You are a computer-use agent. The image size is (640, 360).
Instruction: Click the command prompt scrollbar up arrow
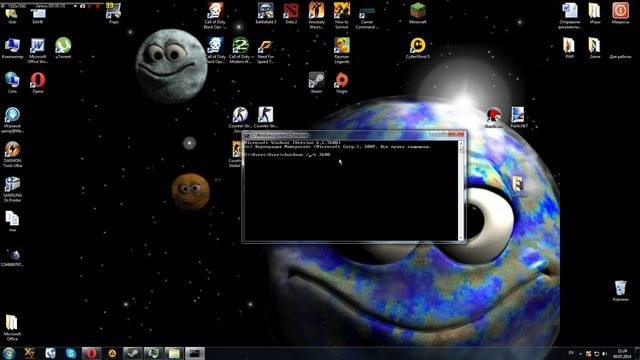coord(461,143)
